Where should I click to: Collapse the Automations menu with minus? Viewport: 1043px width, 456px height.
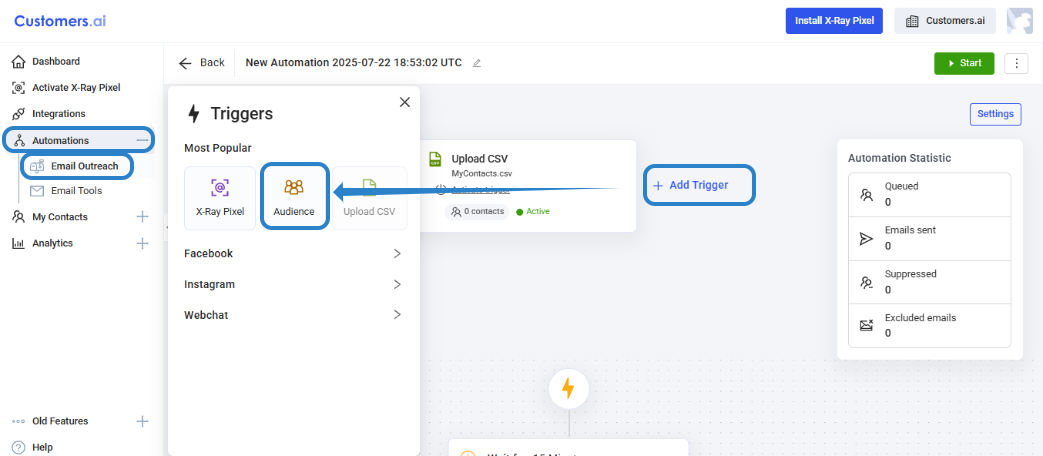tap(142, 140)
